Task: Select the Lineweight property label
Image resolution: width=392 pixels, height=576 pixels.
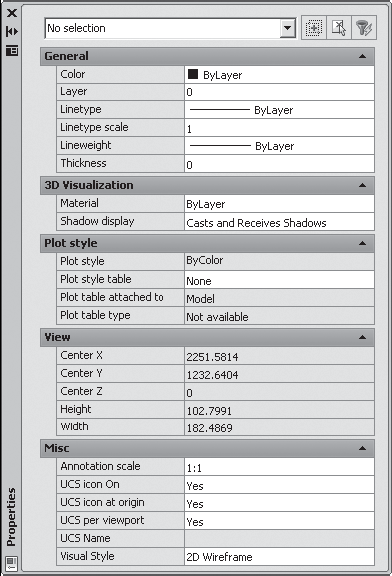Action: [x=86, y=145]
